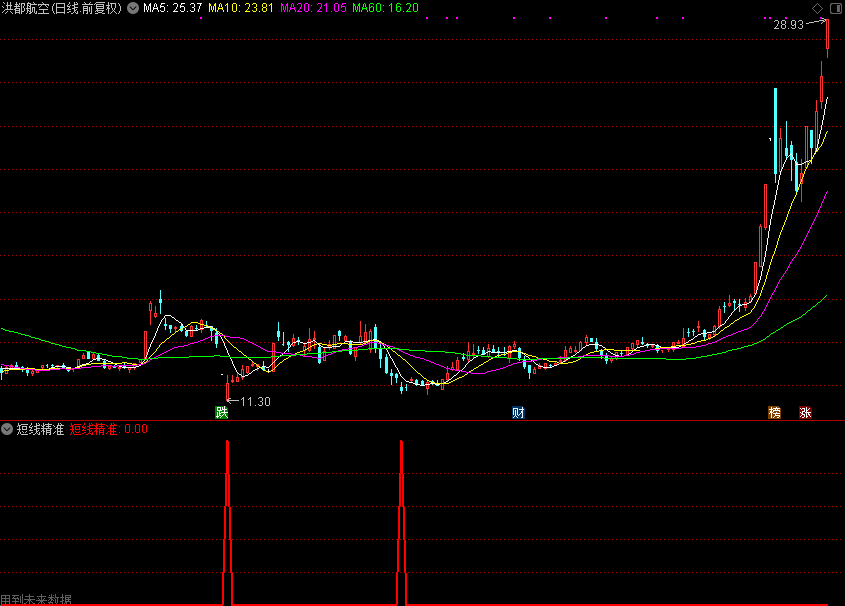The width and height of the screenshot is (845, 606).
Task: Click the MA10: 23.81 value
Action: (x=241, y=8)
